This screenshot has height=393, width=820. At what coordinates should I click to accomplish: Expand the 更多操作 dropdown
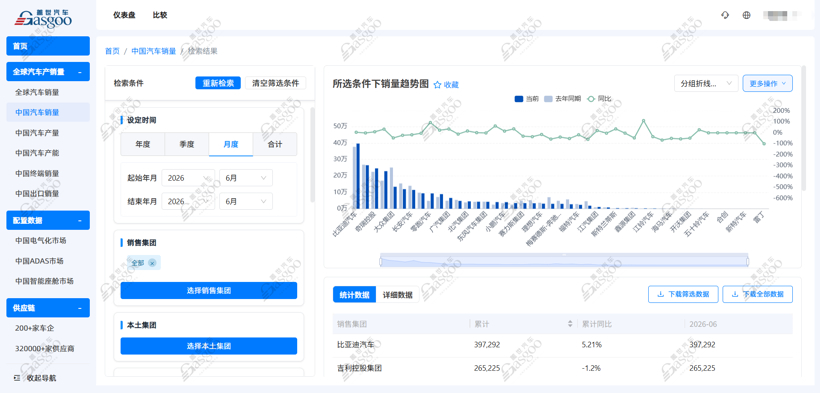768,83
